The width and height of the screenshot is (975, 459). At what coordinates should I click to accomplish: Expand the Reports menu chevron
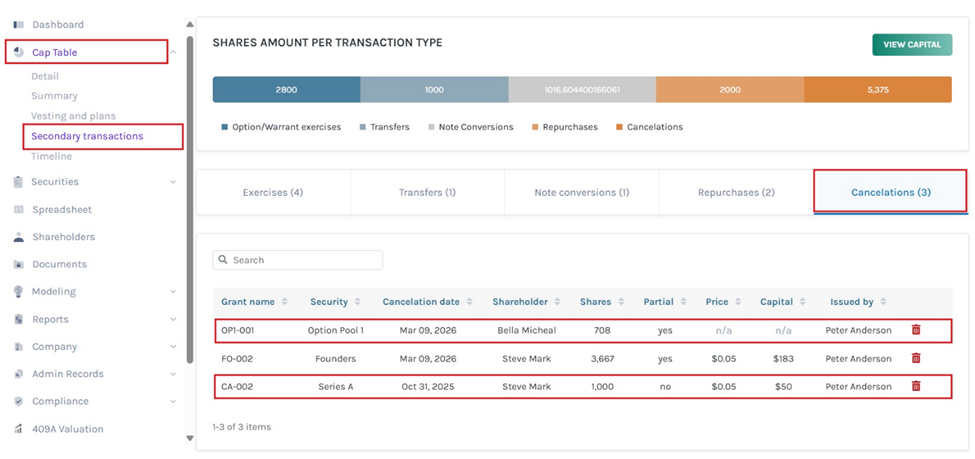point(173,320)
